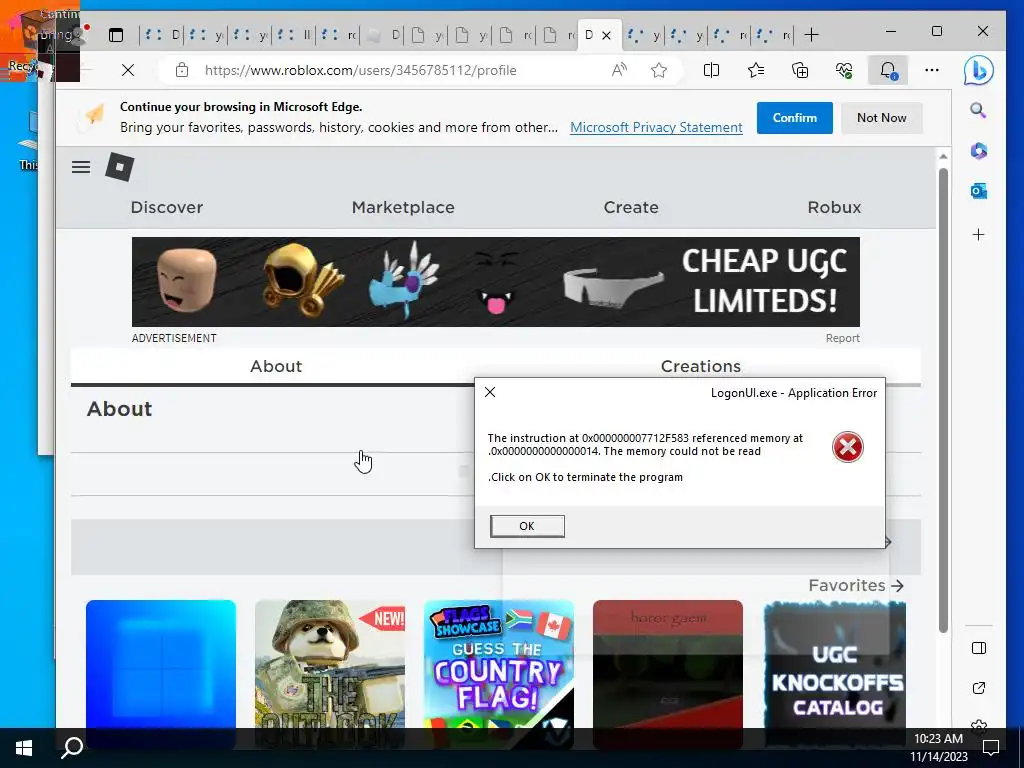The height and width of the screenshot is (768, 1024).
Task: Stop loading the page
Action: pyautogui.click(x=128, y=70)
